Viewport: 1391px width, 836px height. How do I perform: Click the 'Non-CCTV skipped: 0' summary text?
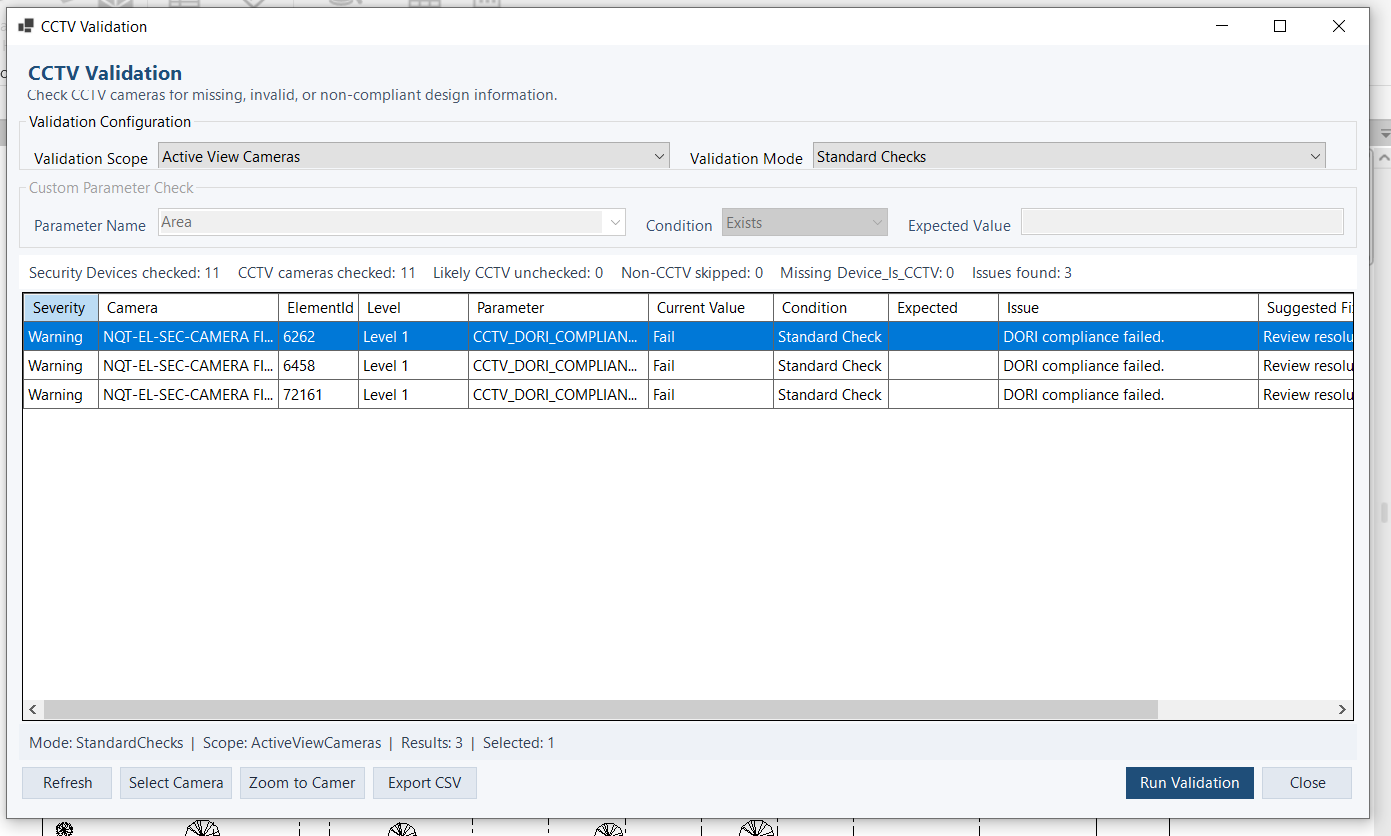click(x=692, y=273)
